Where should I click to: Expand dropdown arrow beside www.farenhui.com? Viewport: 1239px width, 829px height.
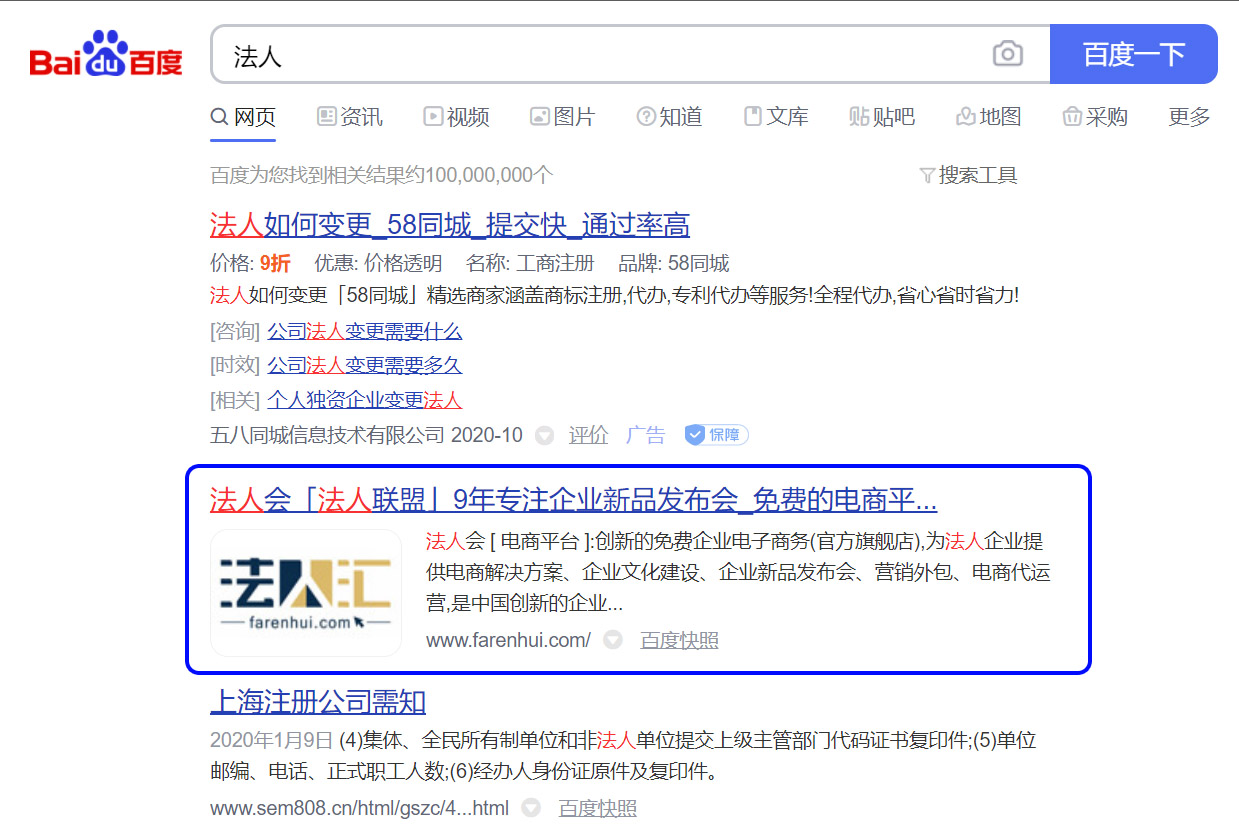point(613,640)
